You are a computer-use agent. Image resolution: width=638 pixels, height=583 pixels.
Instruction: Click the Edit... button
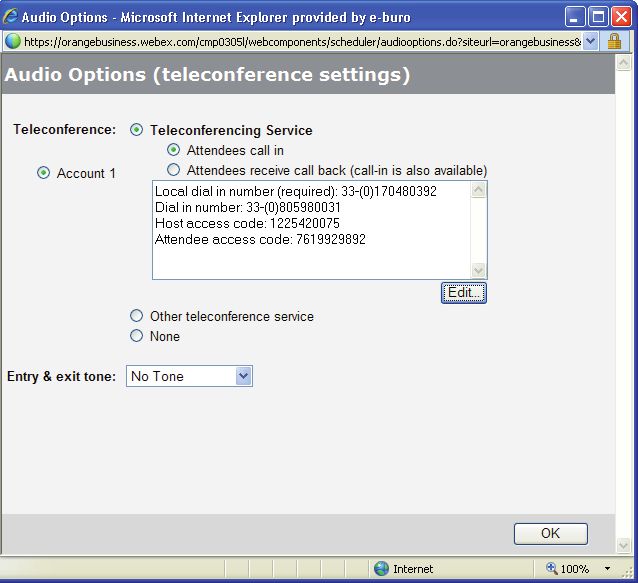point(463,293)
